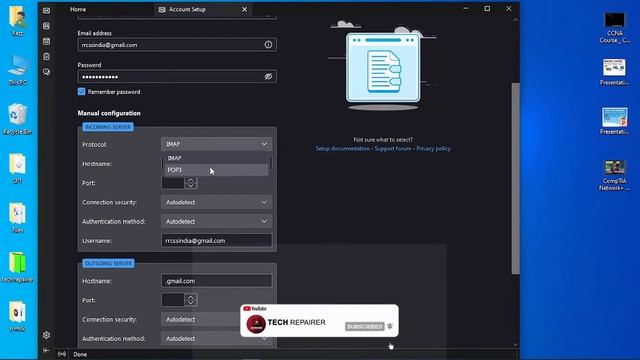Select the CCNA Course desktop file

(x=614, y=27)
